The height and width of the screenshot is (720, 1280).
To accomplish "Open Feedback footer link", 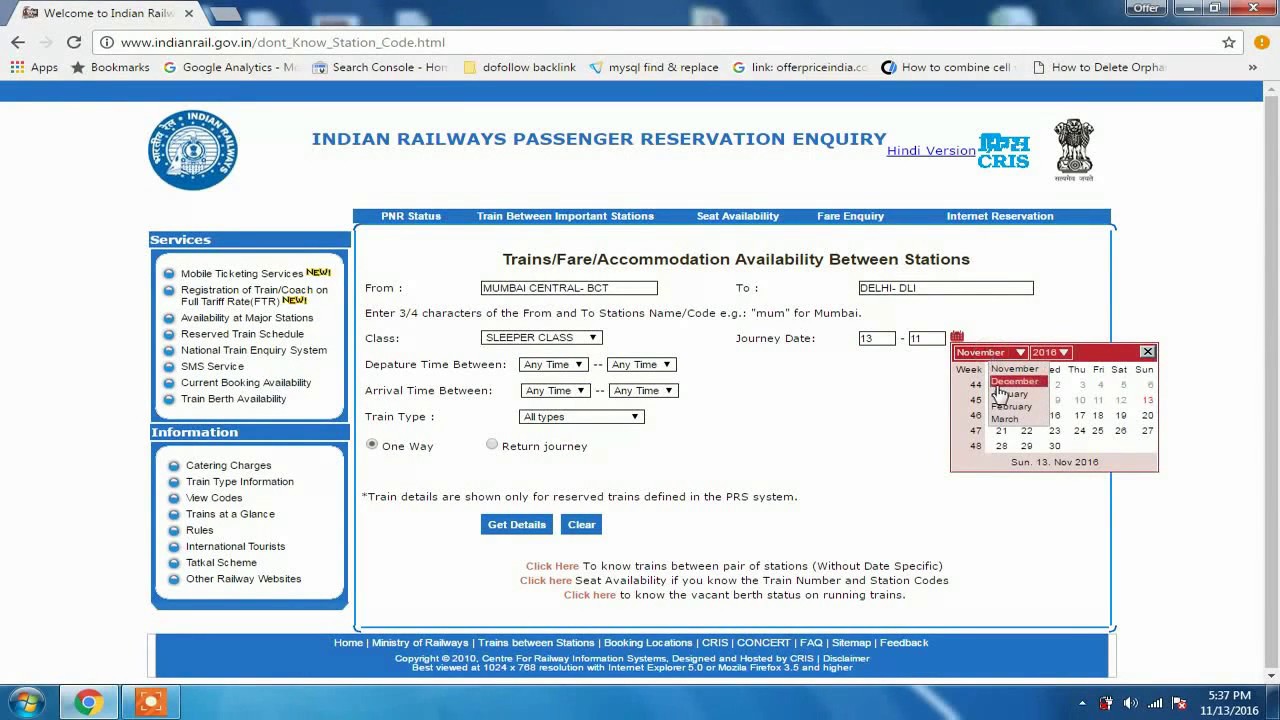I will click(904, 642).
